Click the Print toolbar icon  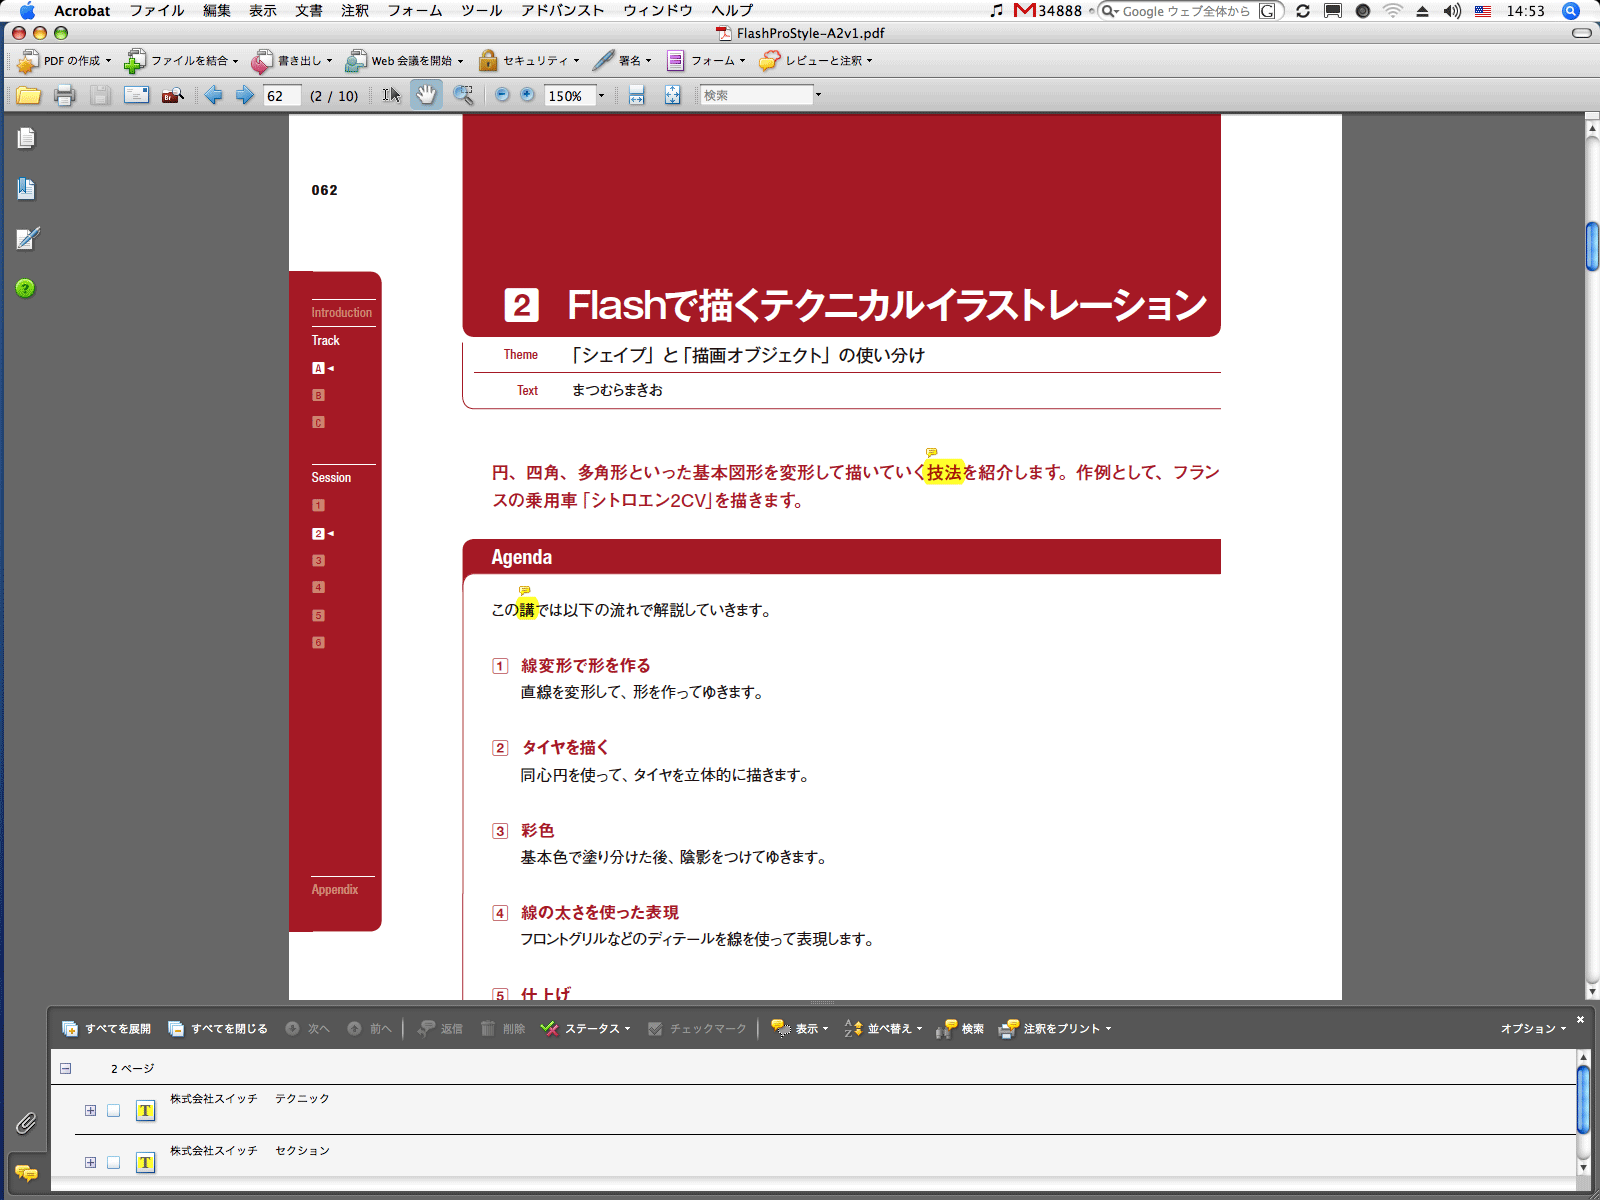(65, 95)
